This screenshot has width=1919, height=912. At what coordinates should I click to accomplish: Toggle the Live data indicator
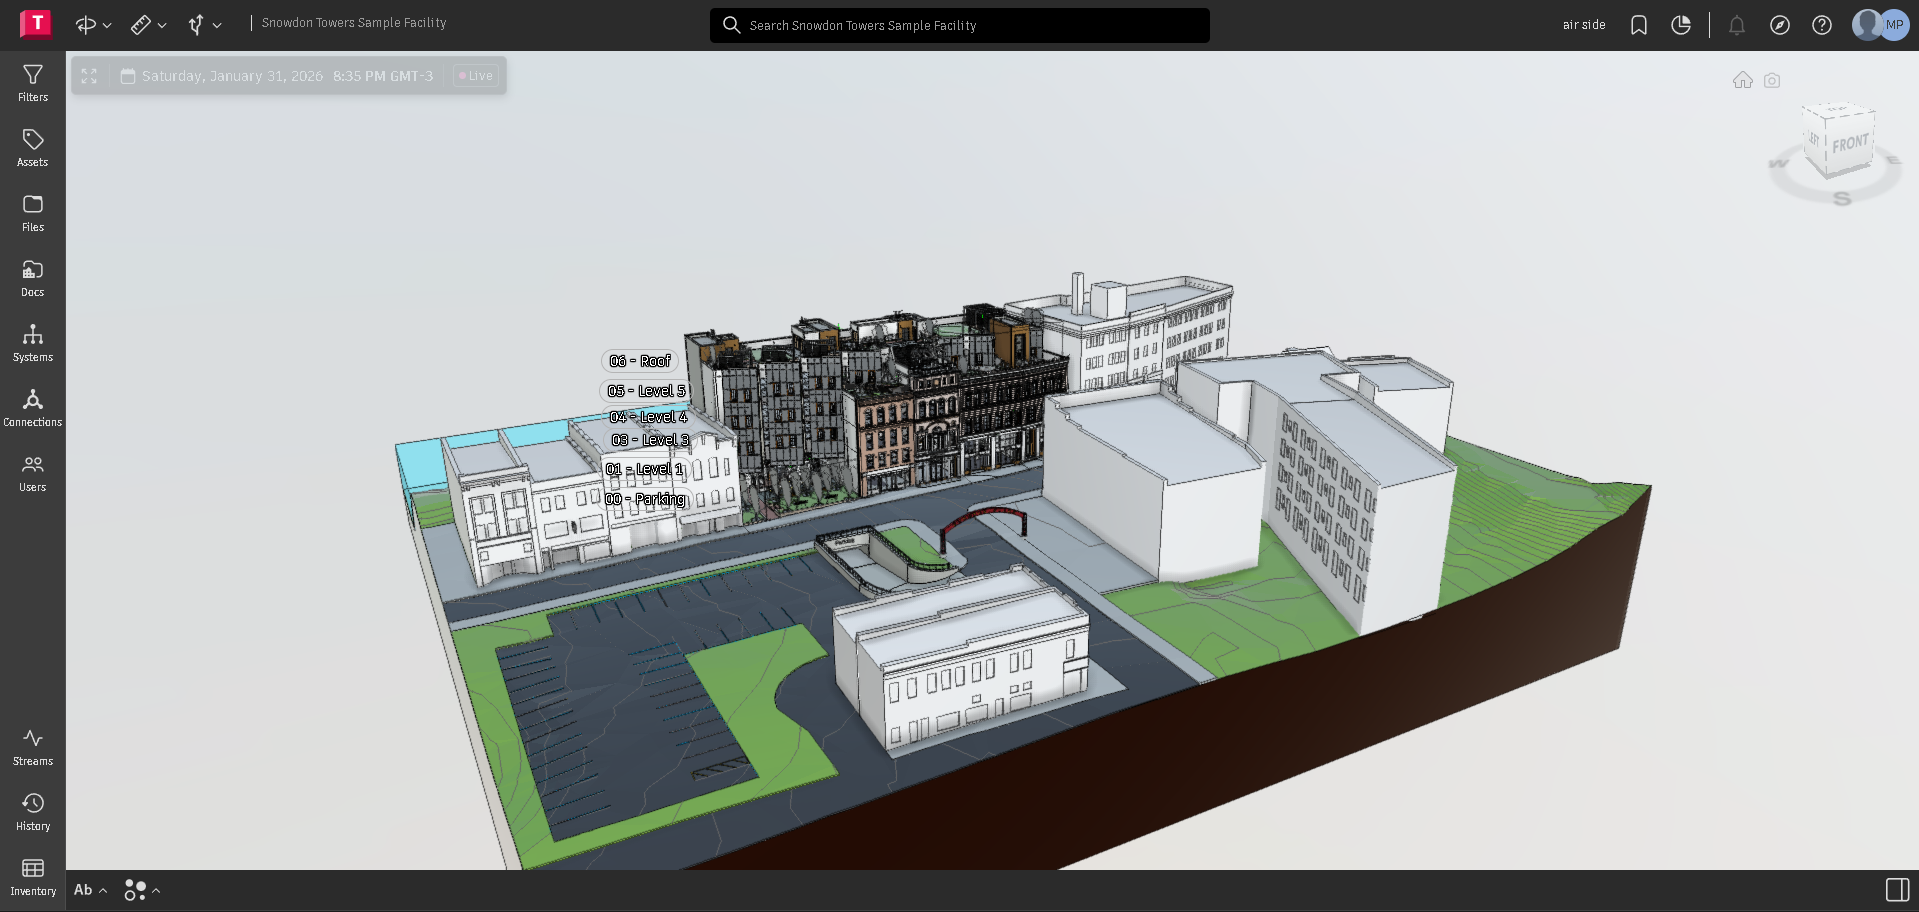pyautogui.click(x=475, y=75)
